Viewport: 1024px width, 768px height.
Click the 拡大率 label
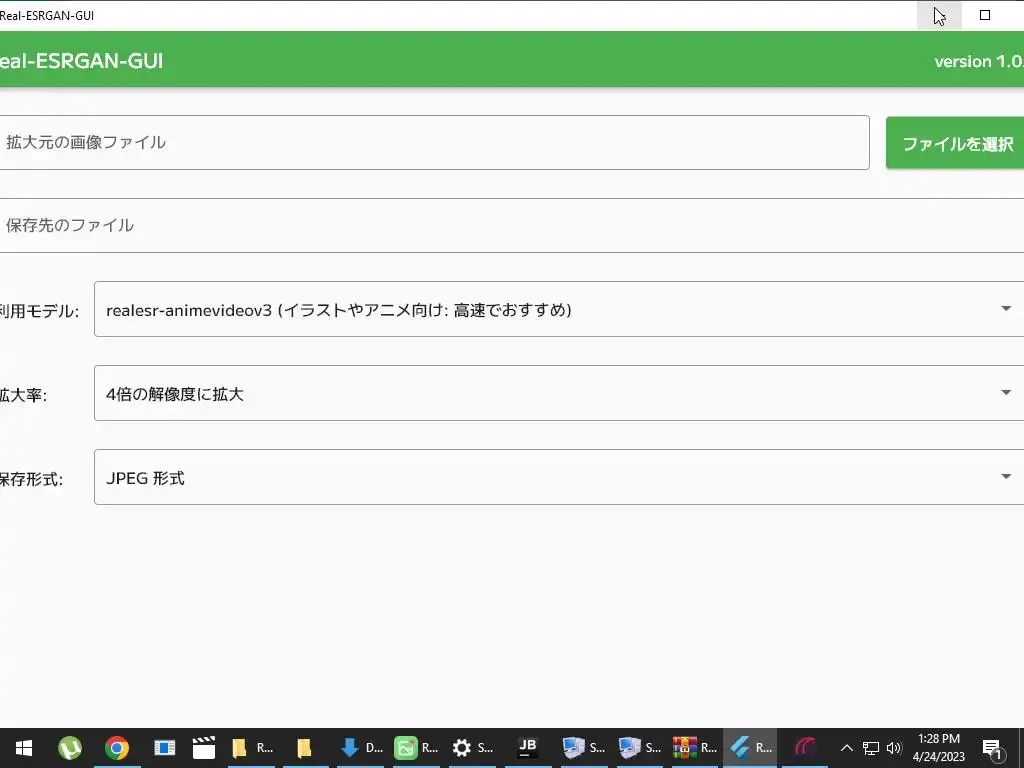(x=24, y=395)
